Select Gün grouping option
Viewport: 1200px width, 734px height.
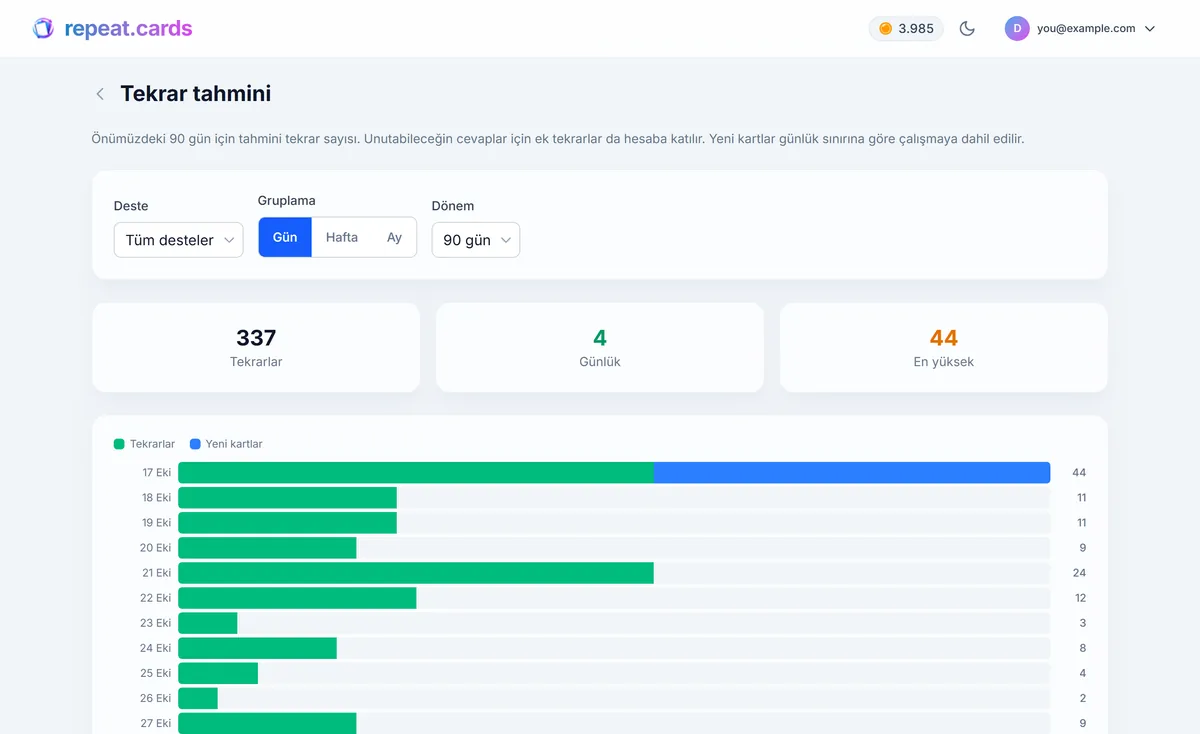pyautogui.click(x=285, y=237)
